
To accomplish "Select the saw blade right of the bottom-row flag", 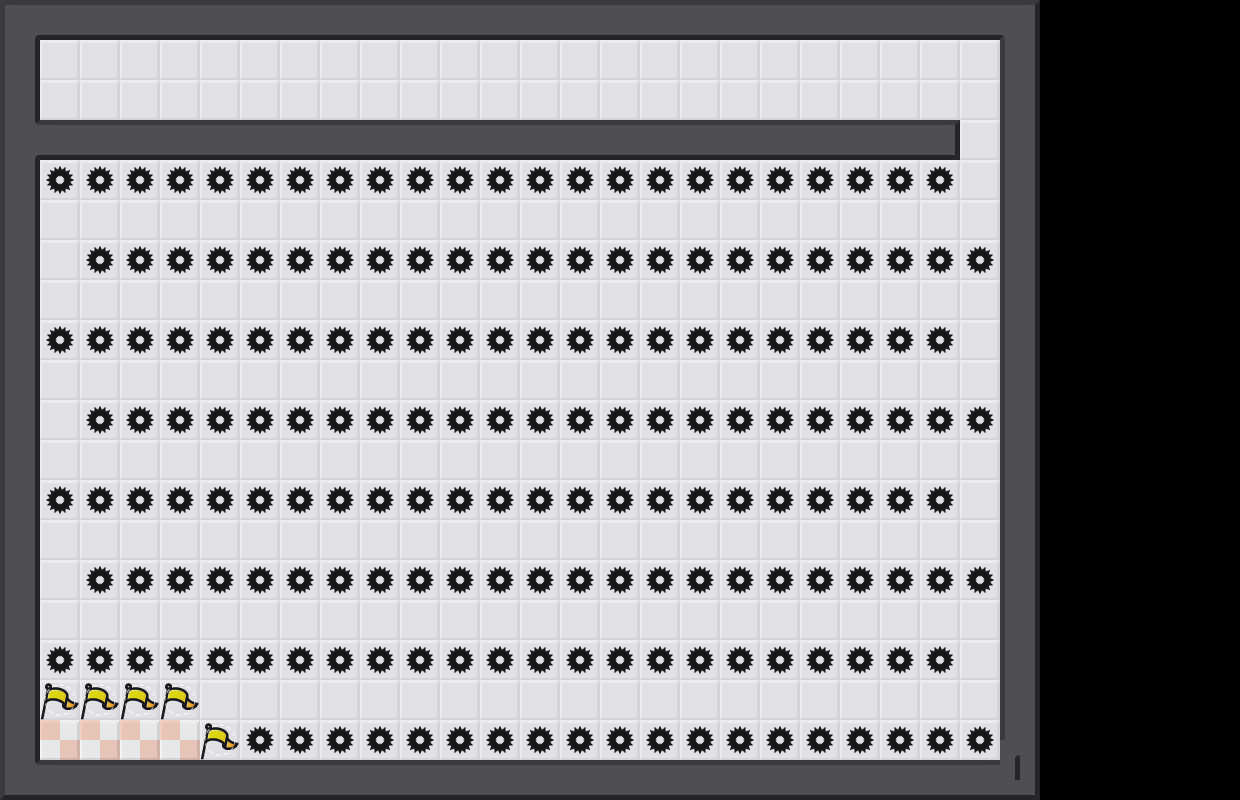I will [260, 740].
